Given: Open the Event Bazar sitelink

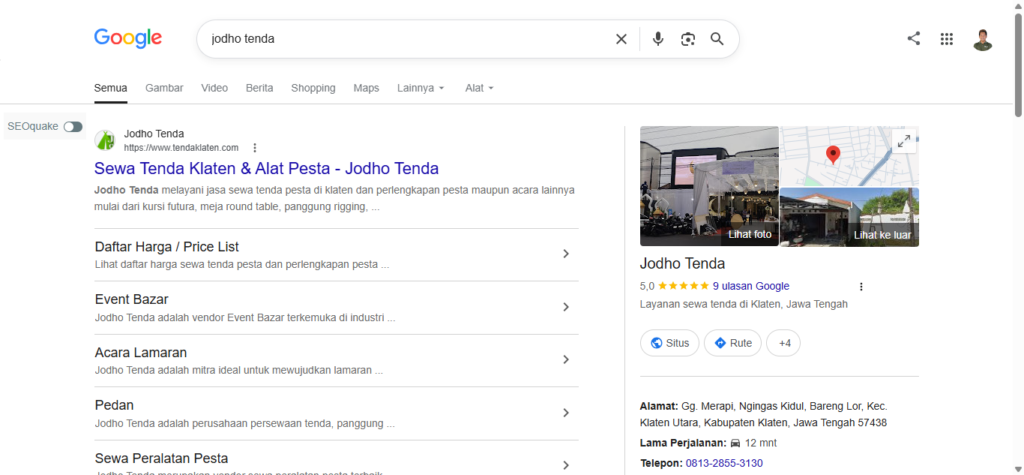Looking at the screenshot, I should pos(131,299).
